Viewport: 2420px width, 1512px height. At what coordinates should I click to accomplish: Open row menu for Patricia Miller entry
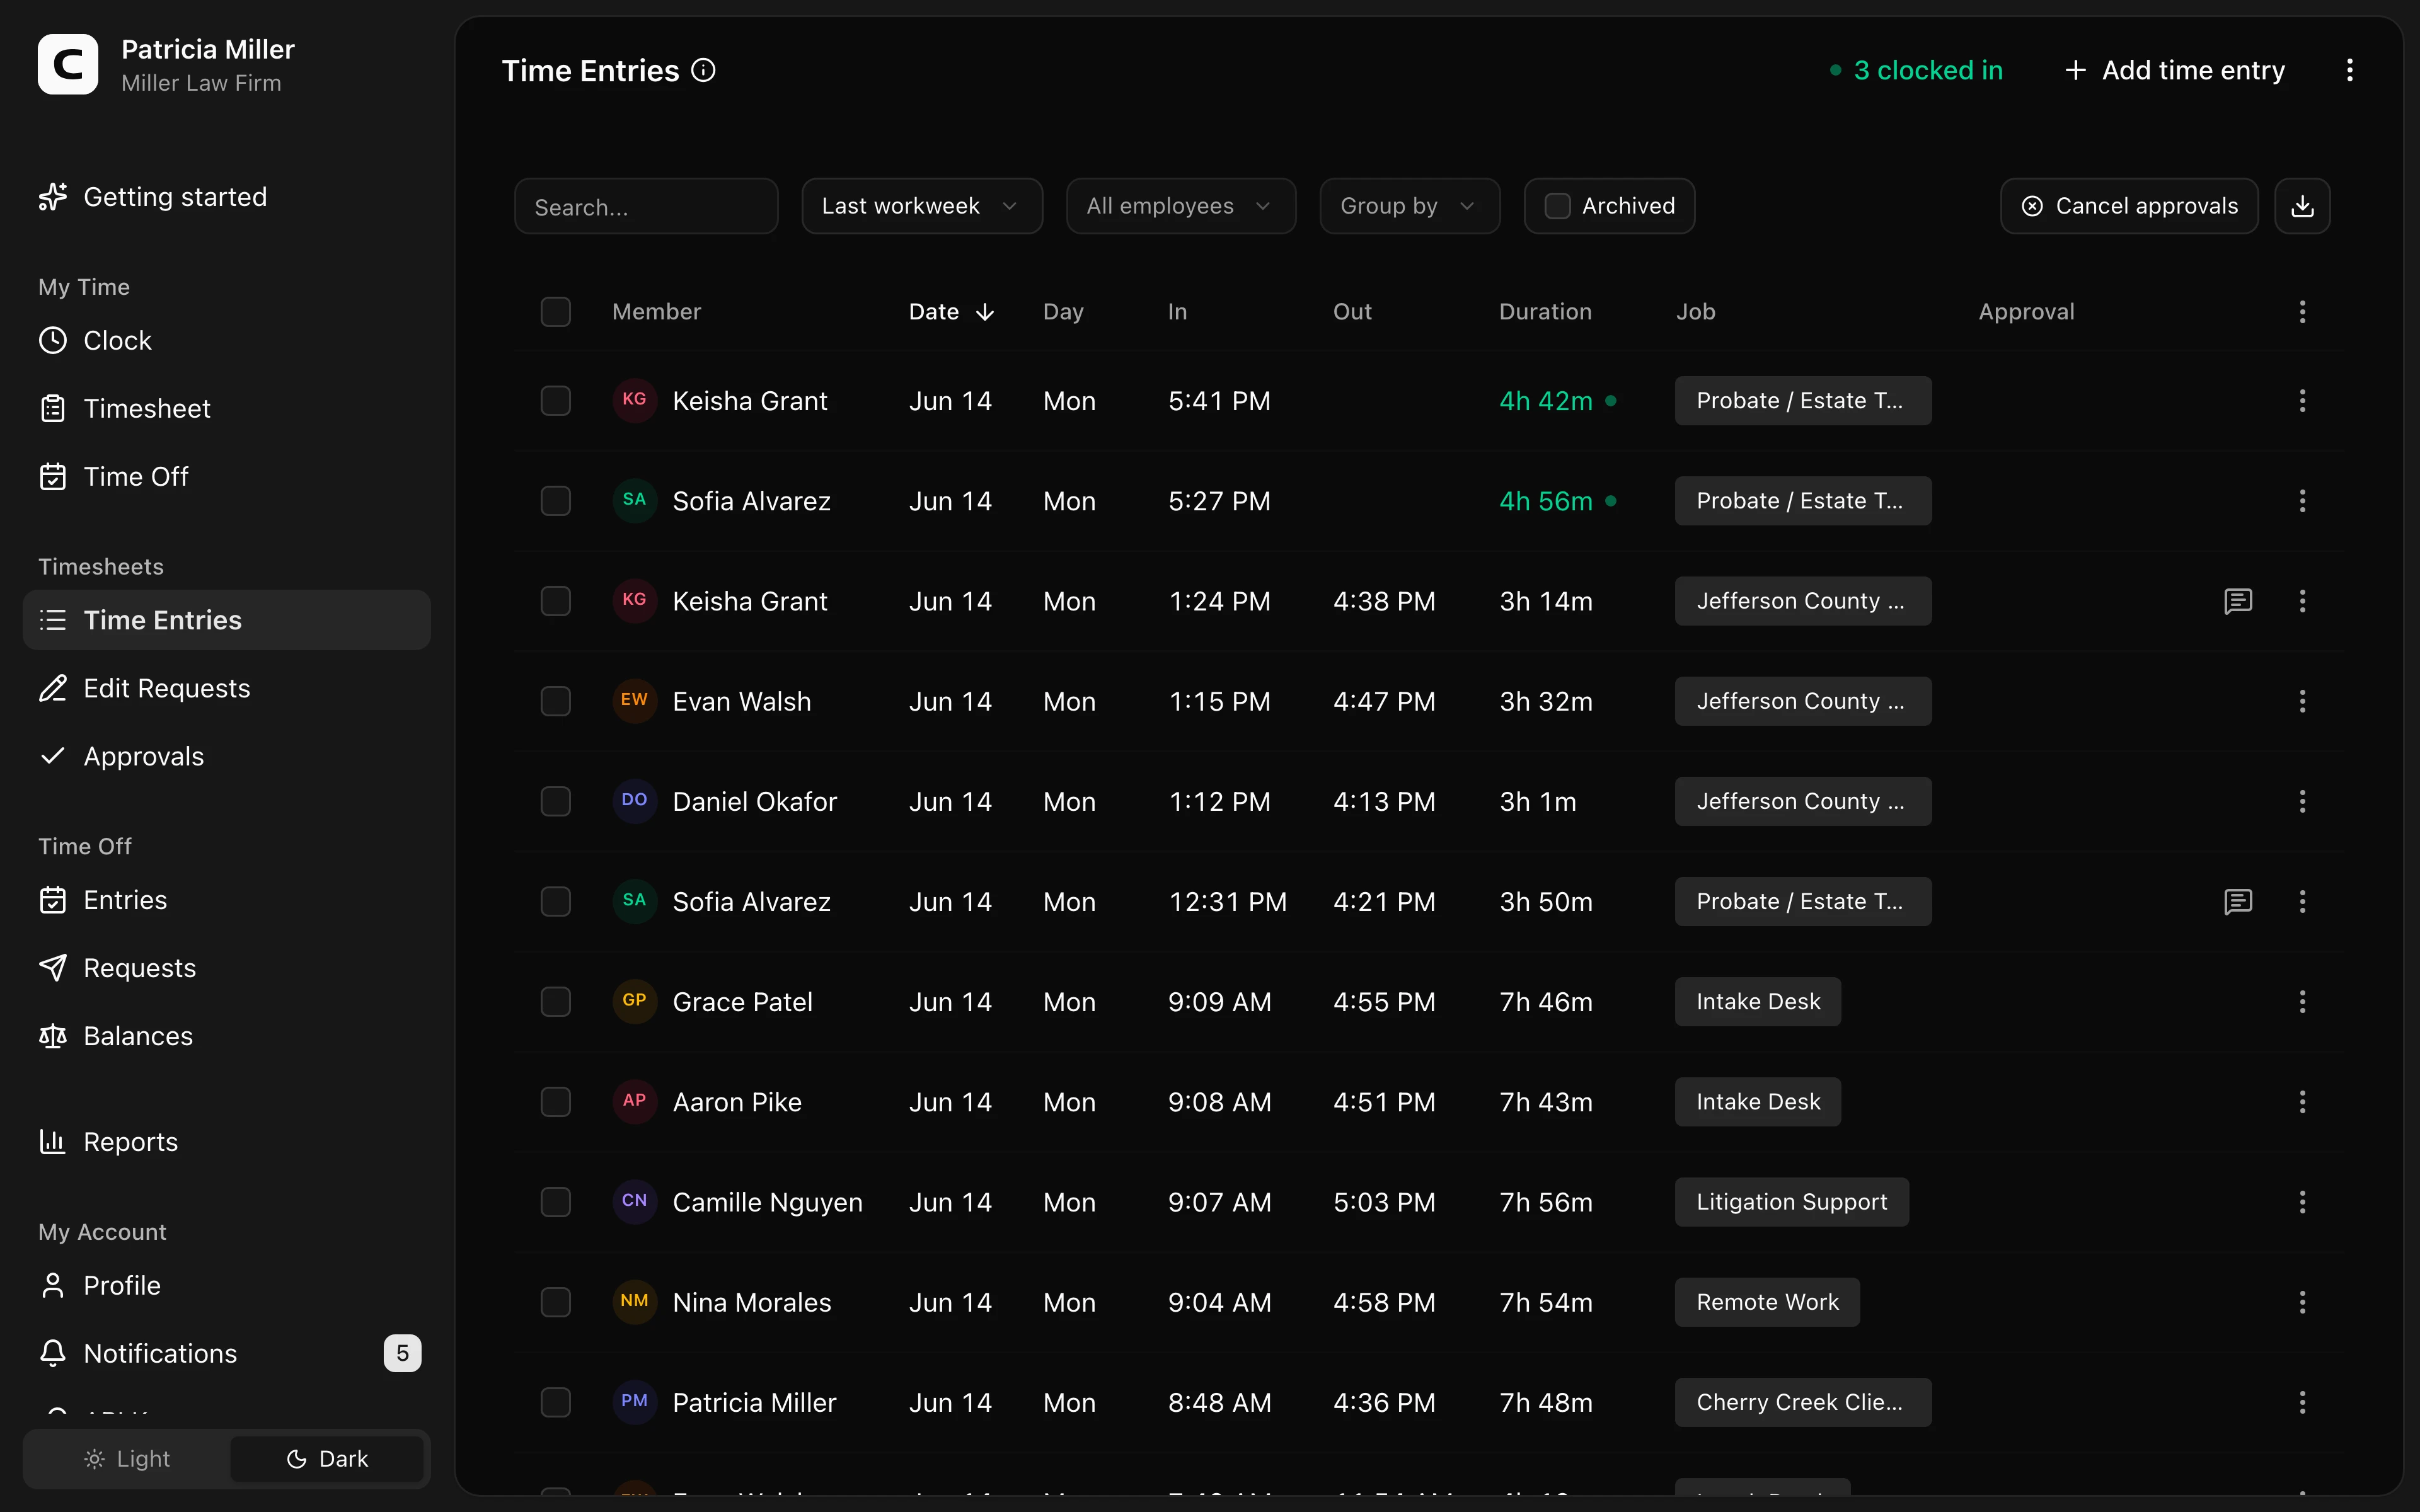point(2302,1402)
